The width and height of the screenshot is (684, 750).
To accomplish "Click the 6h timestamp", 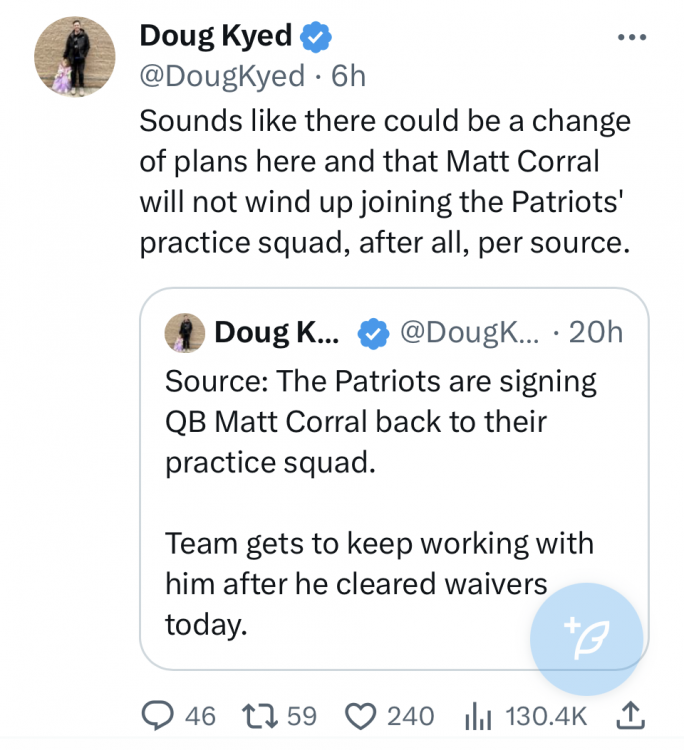I will 348,76.
